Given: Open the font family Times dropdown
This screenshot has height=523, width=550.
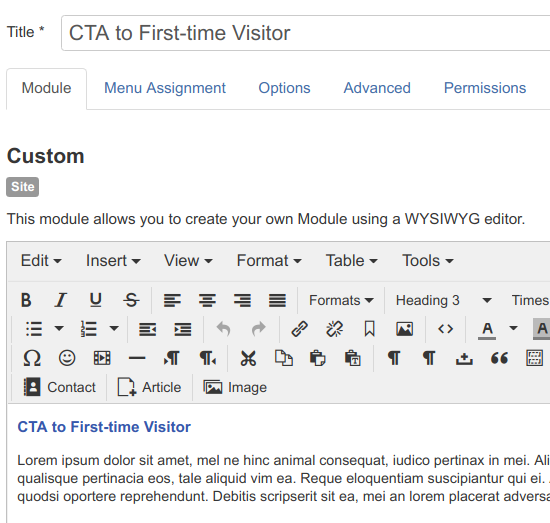Looking at the screenshot, I should click(530, 300).
